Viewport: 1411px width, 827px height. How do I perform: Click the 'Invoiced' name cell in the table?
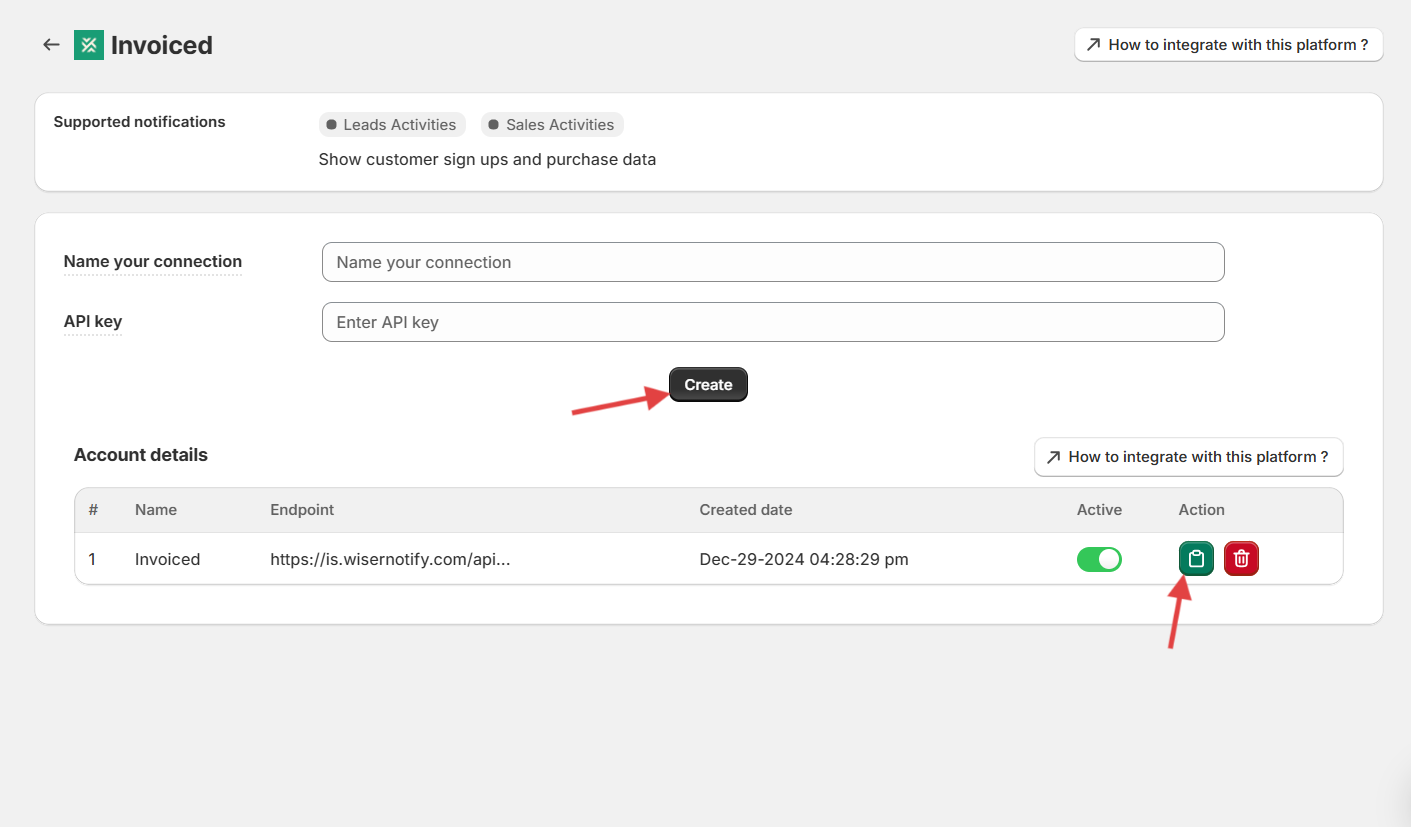coord(168,559)
